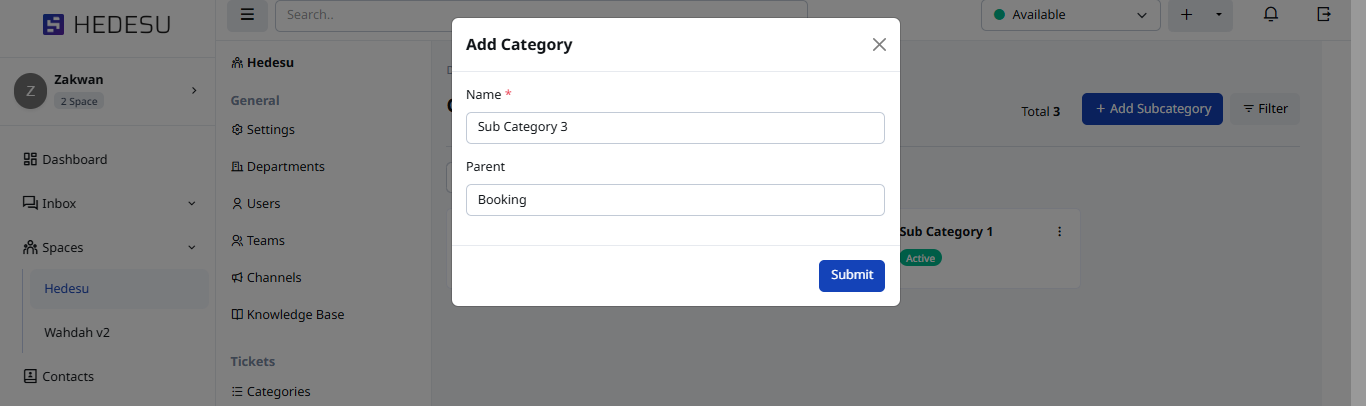Open the Filter options
1366x406 pixels.
click(1265, 109)
